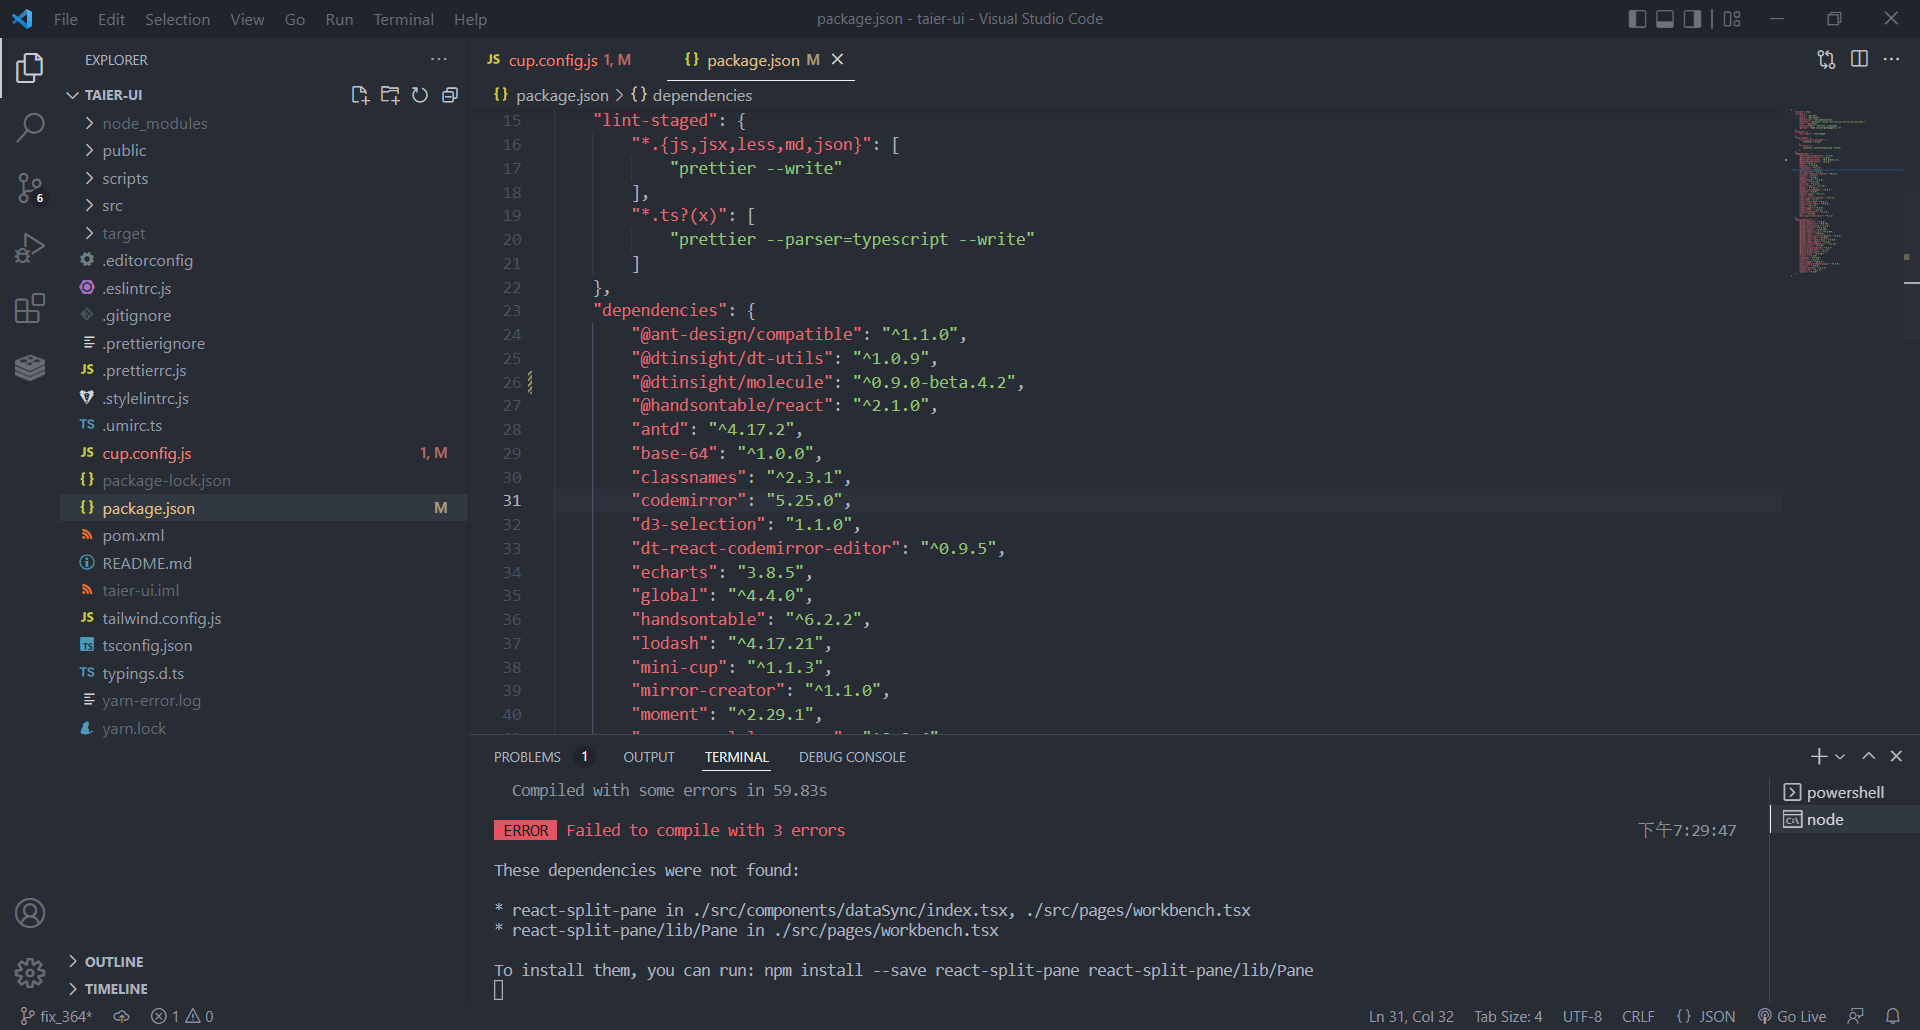Switch to the cup.config.js tab
This screenshot has width=1920, height=1030.
[x=560, y=60]
